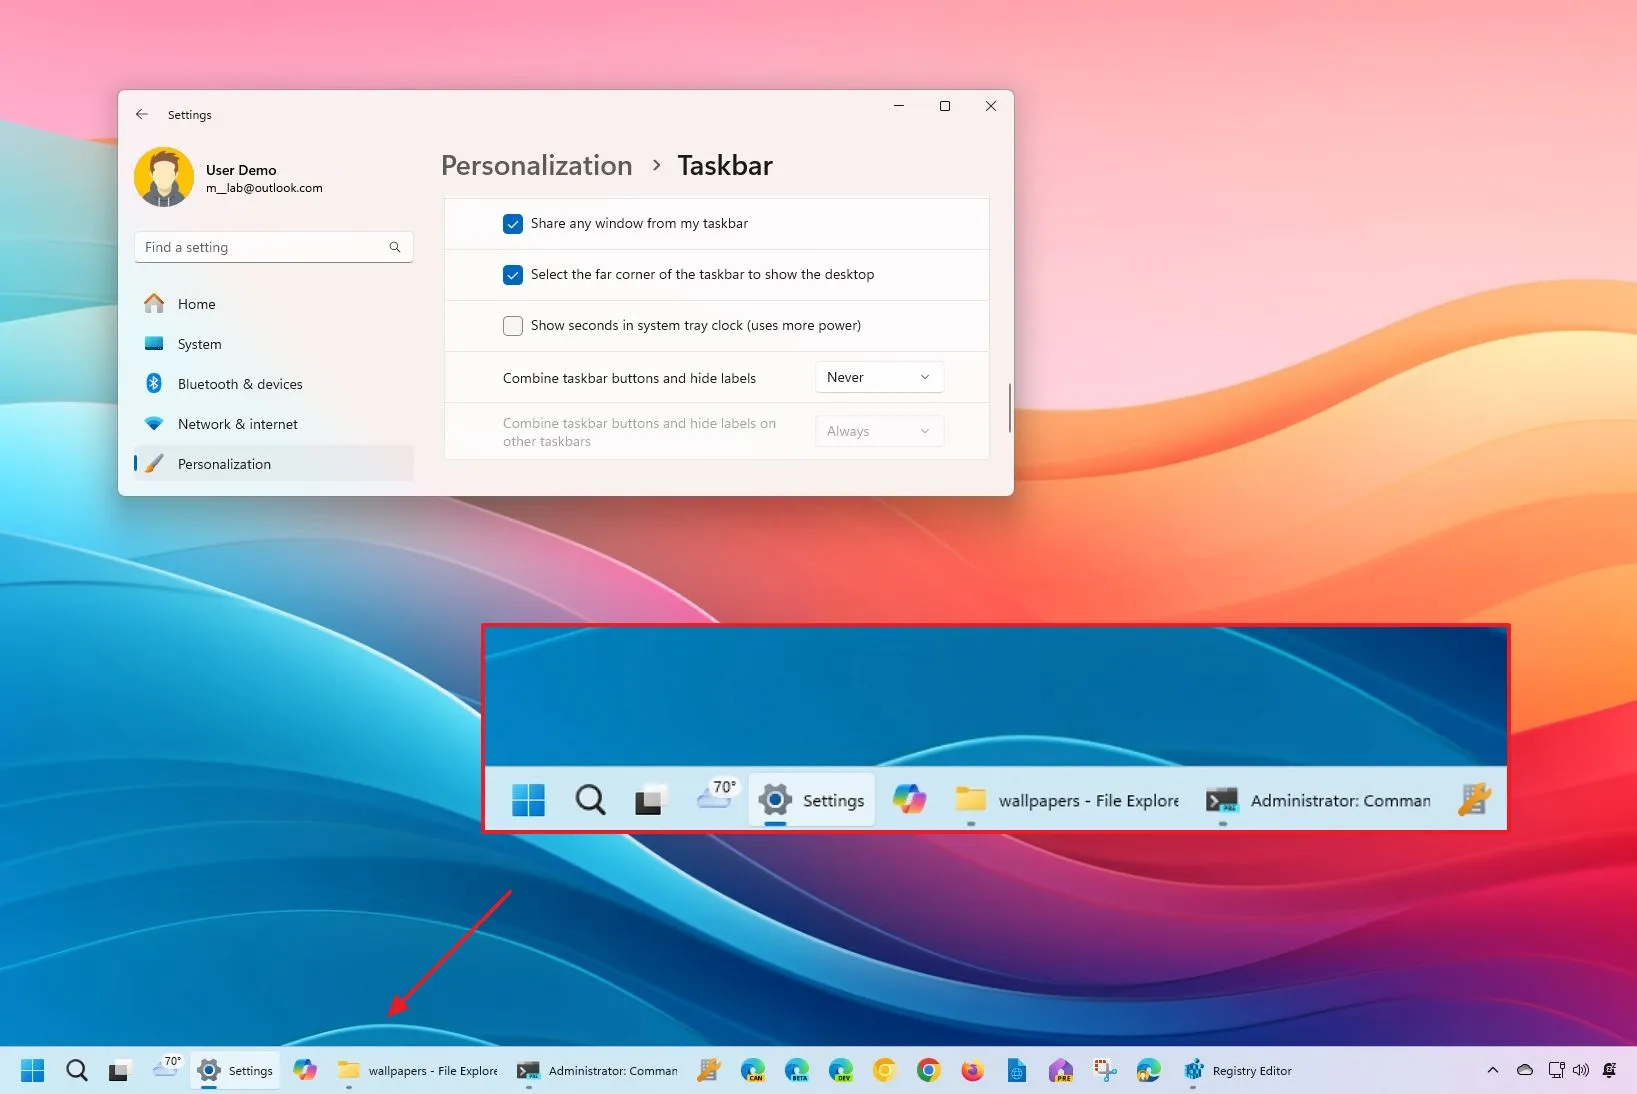Open the Copilot icon on the taskbar

coord(305,1070)
